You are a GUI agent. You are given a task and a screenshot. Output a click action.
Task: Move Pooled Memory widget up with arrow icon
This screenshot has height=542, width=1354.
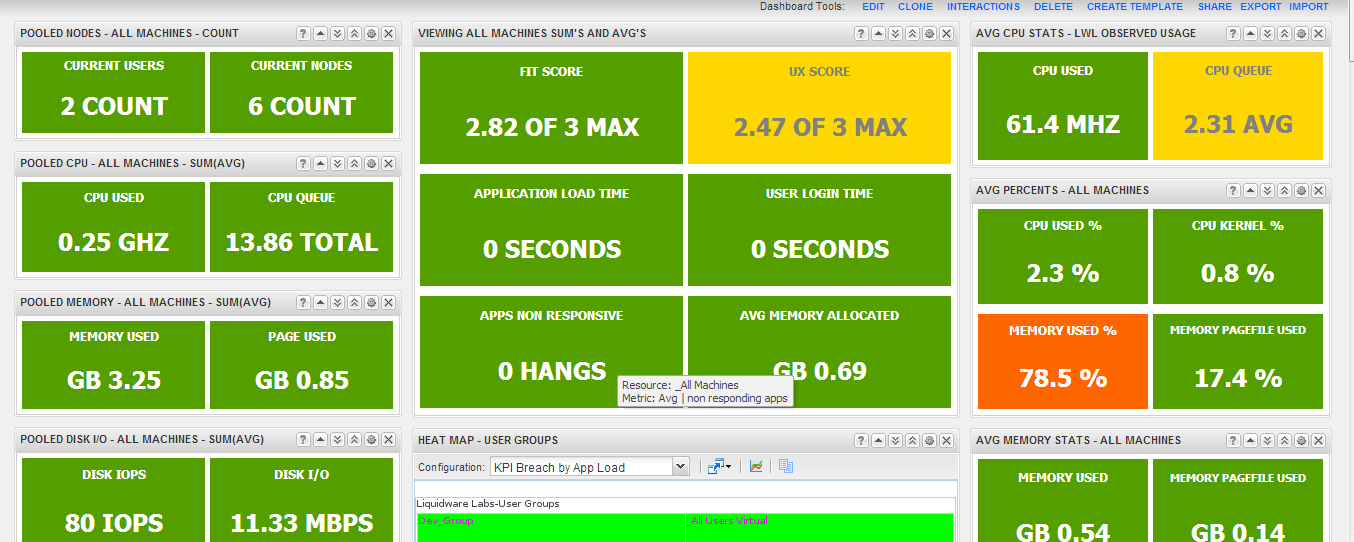320,302
